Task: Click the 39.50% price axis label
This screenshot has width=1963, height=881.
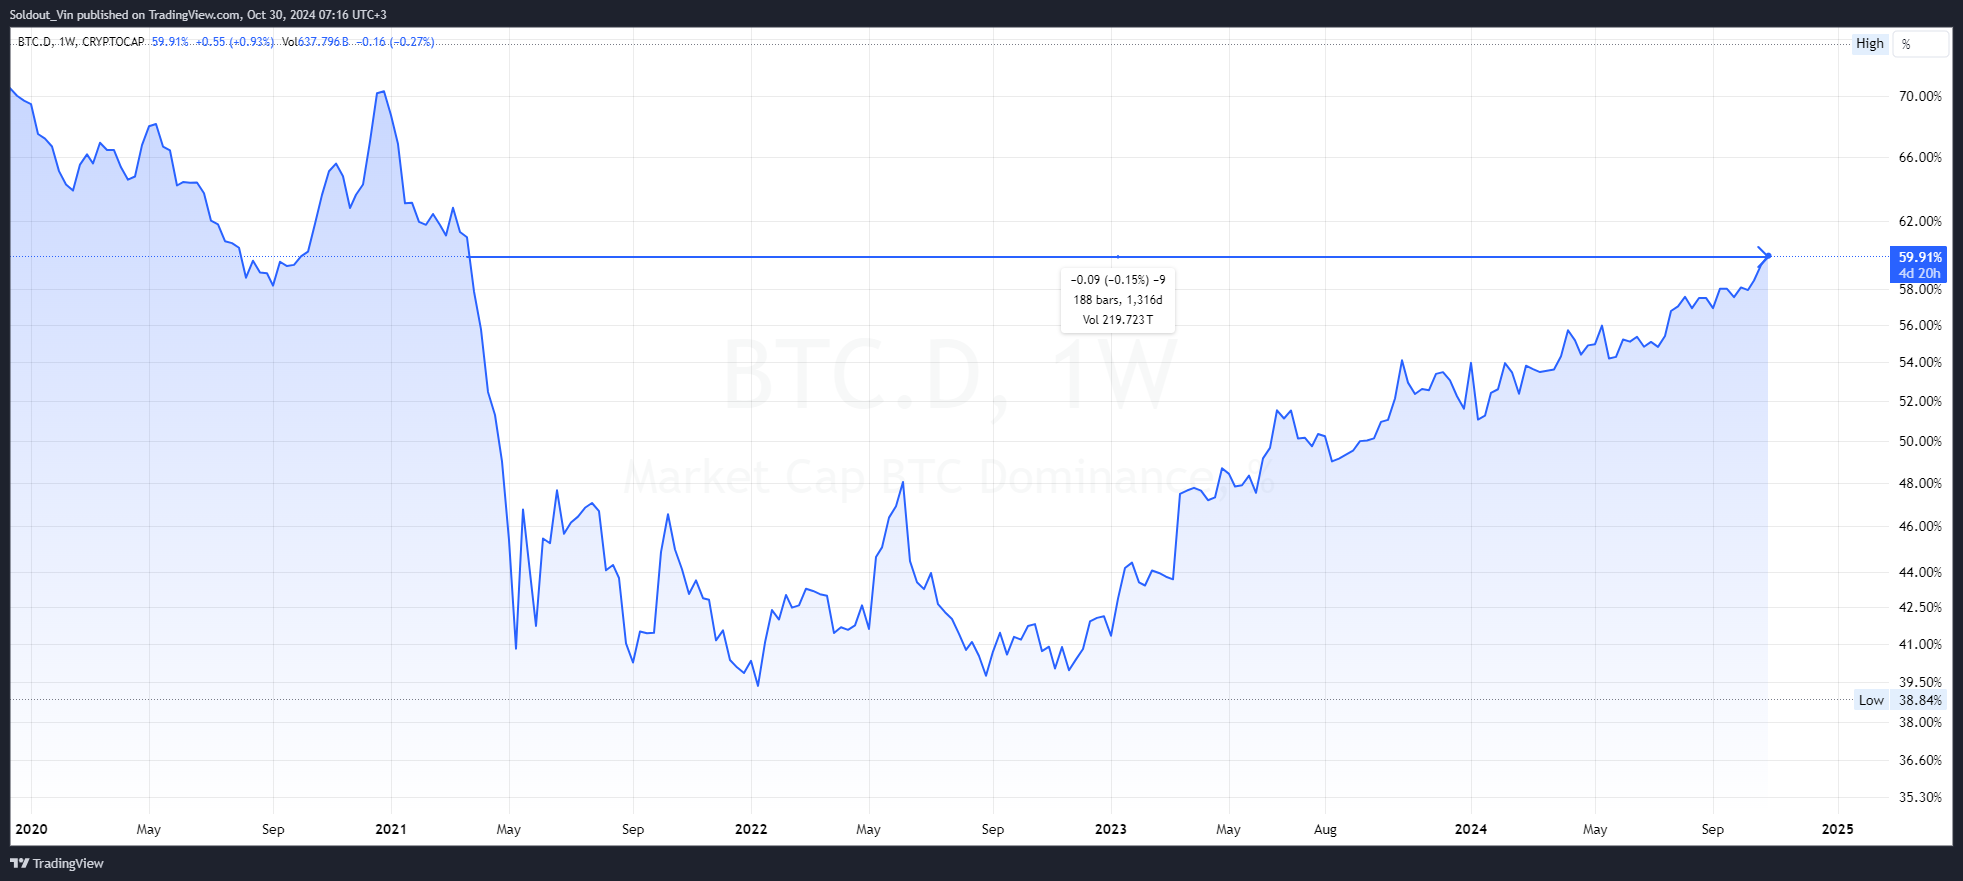Action: click(1920, 682)
